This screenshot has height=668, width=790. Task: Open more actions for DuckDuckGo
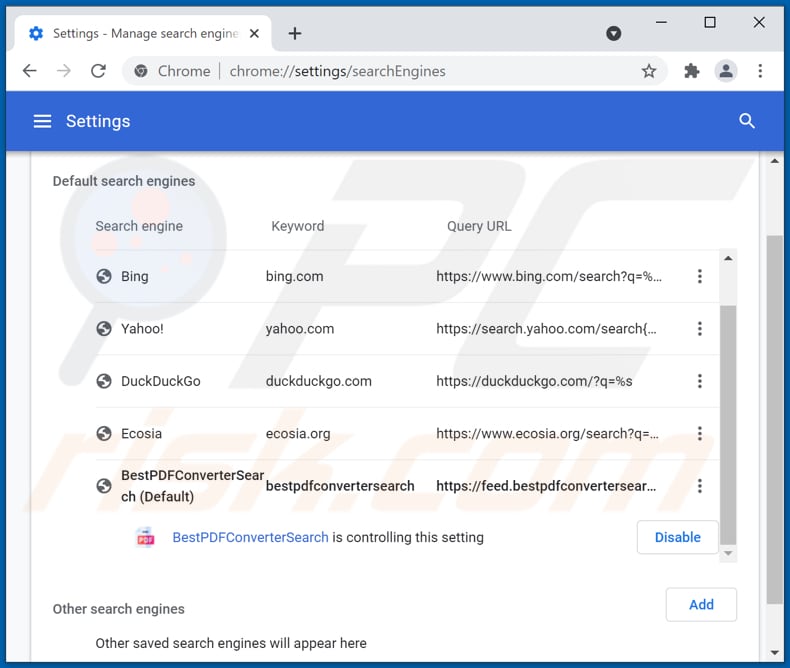click(x=700, y=381)
